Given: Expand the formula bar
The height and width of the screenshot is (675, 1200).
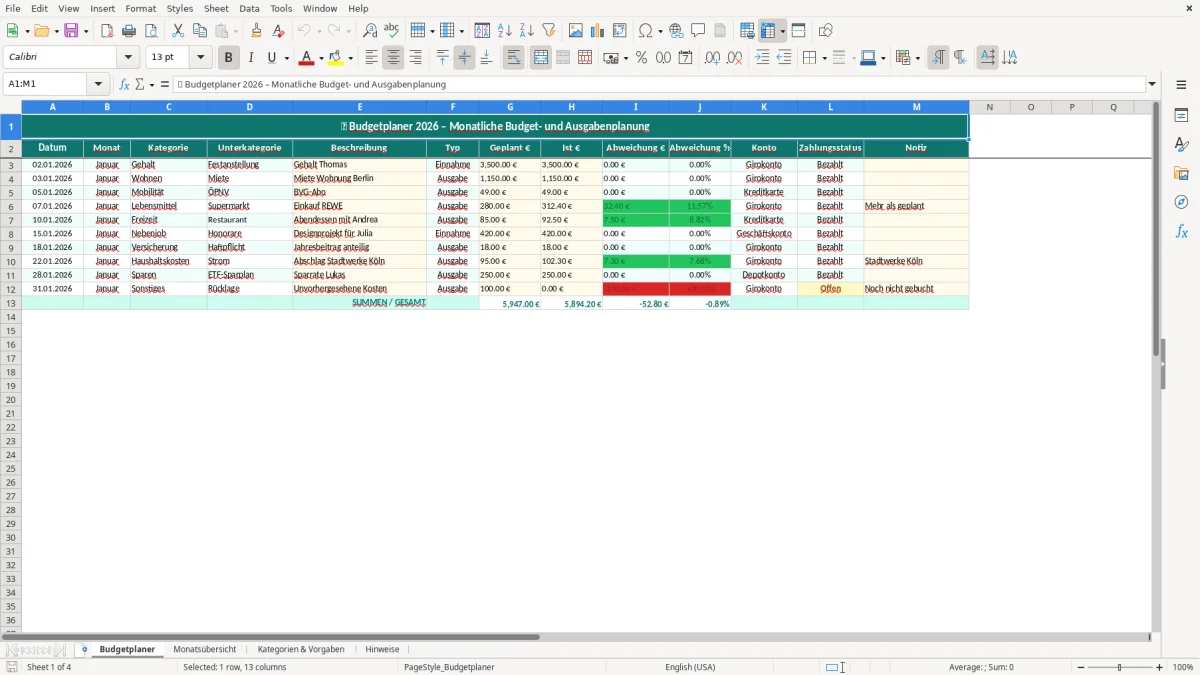Looking at the screenshot, I should 1152,85.
